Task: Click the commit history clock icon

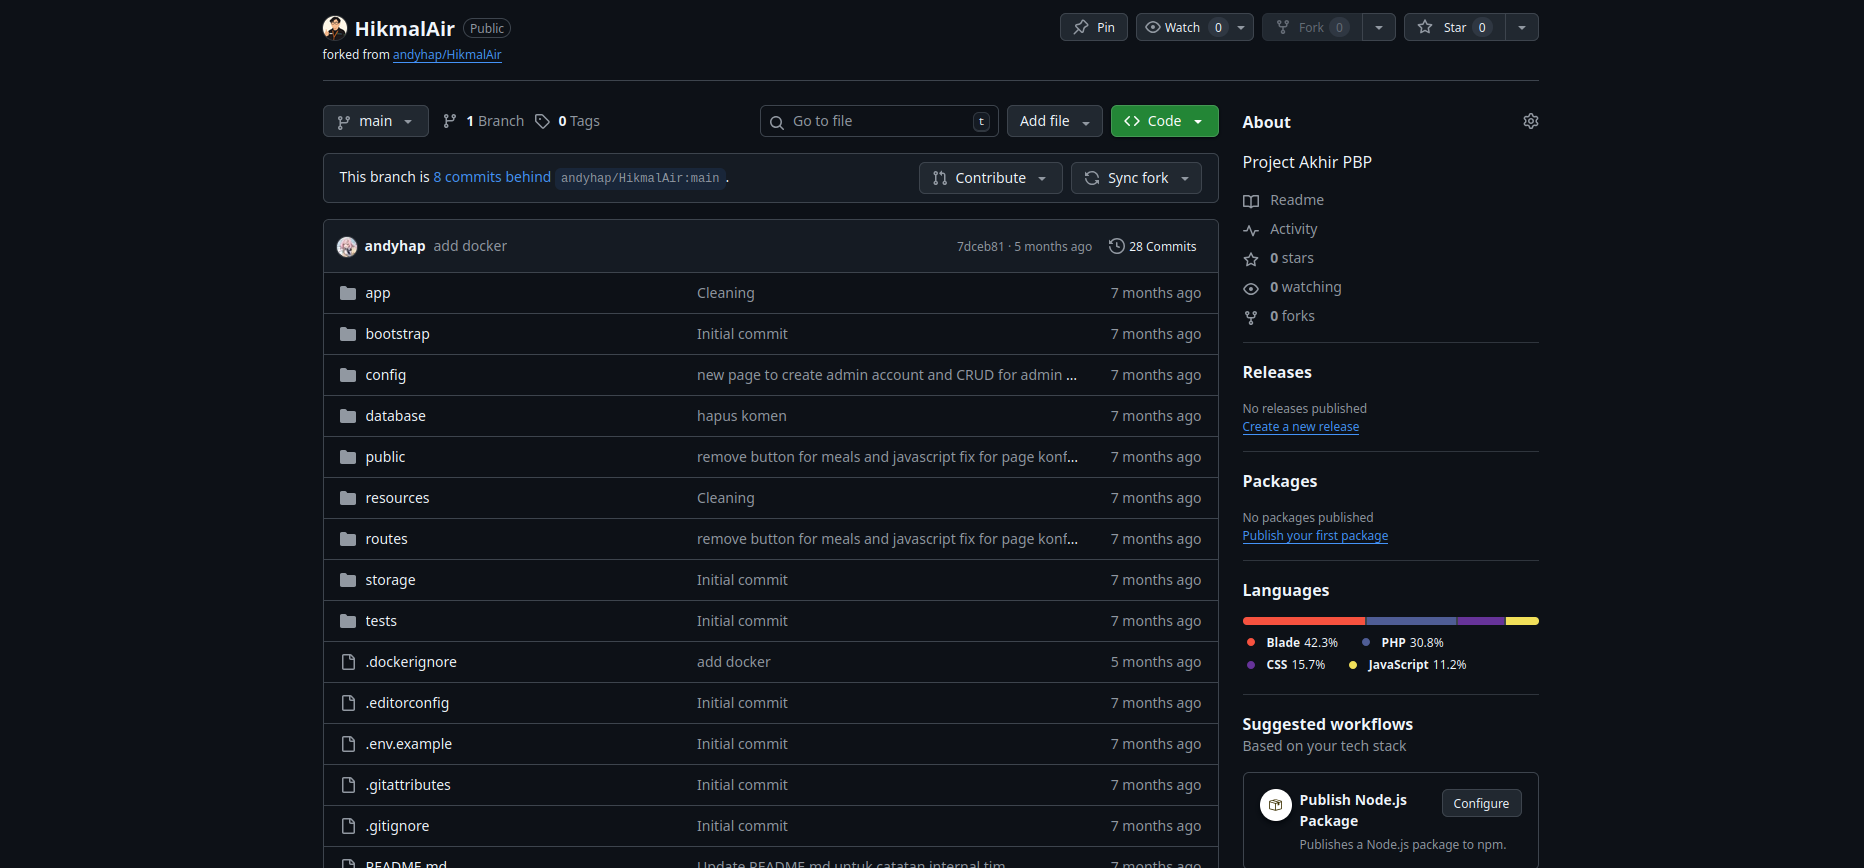Action: point(1116,246)
